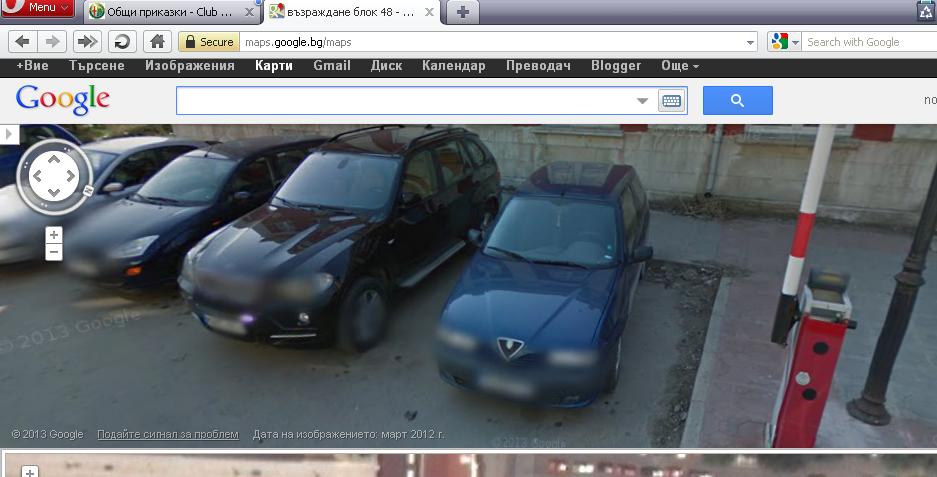The width and height of the screenshot is (937, 477).
Task: Expand the left side panel arrow
Action: point(9,134)
